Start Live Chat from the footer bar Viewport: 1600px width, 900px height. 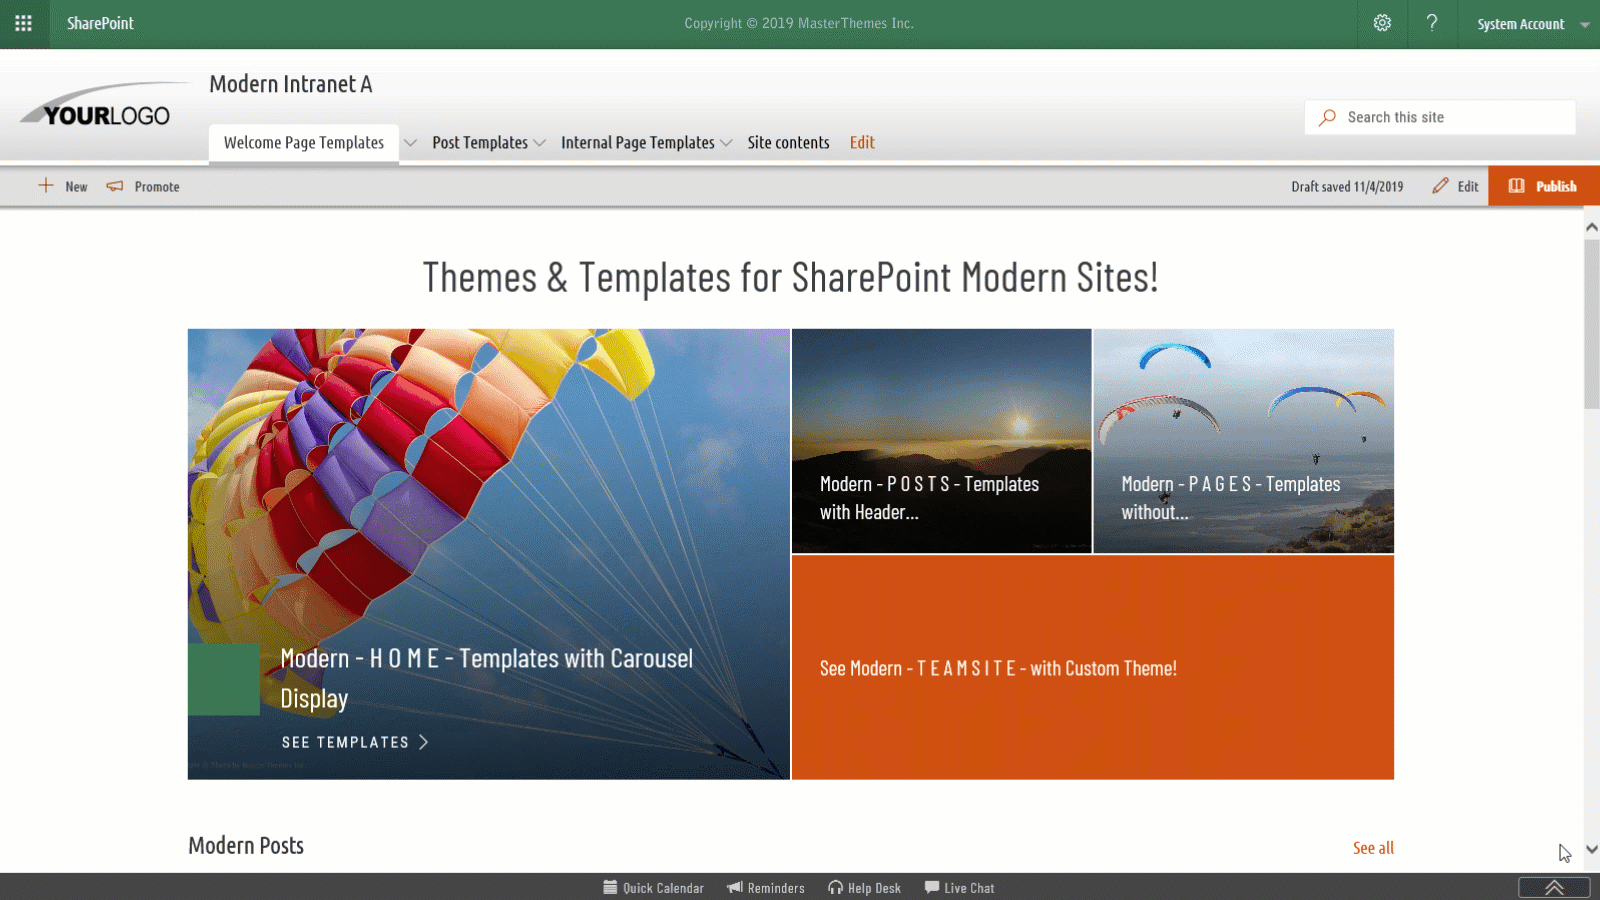click(958, 888)
